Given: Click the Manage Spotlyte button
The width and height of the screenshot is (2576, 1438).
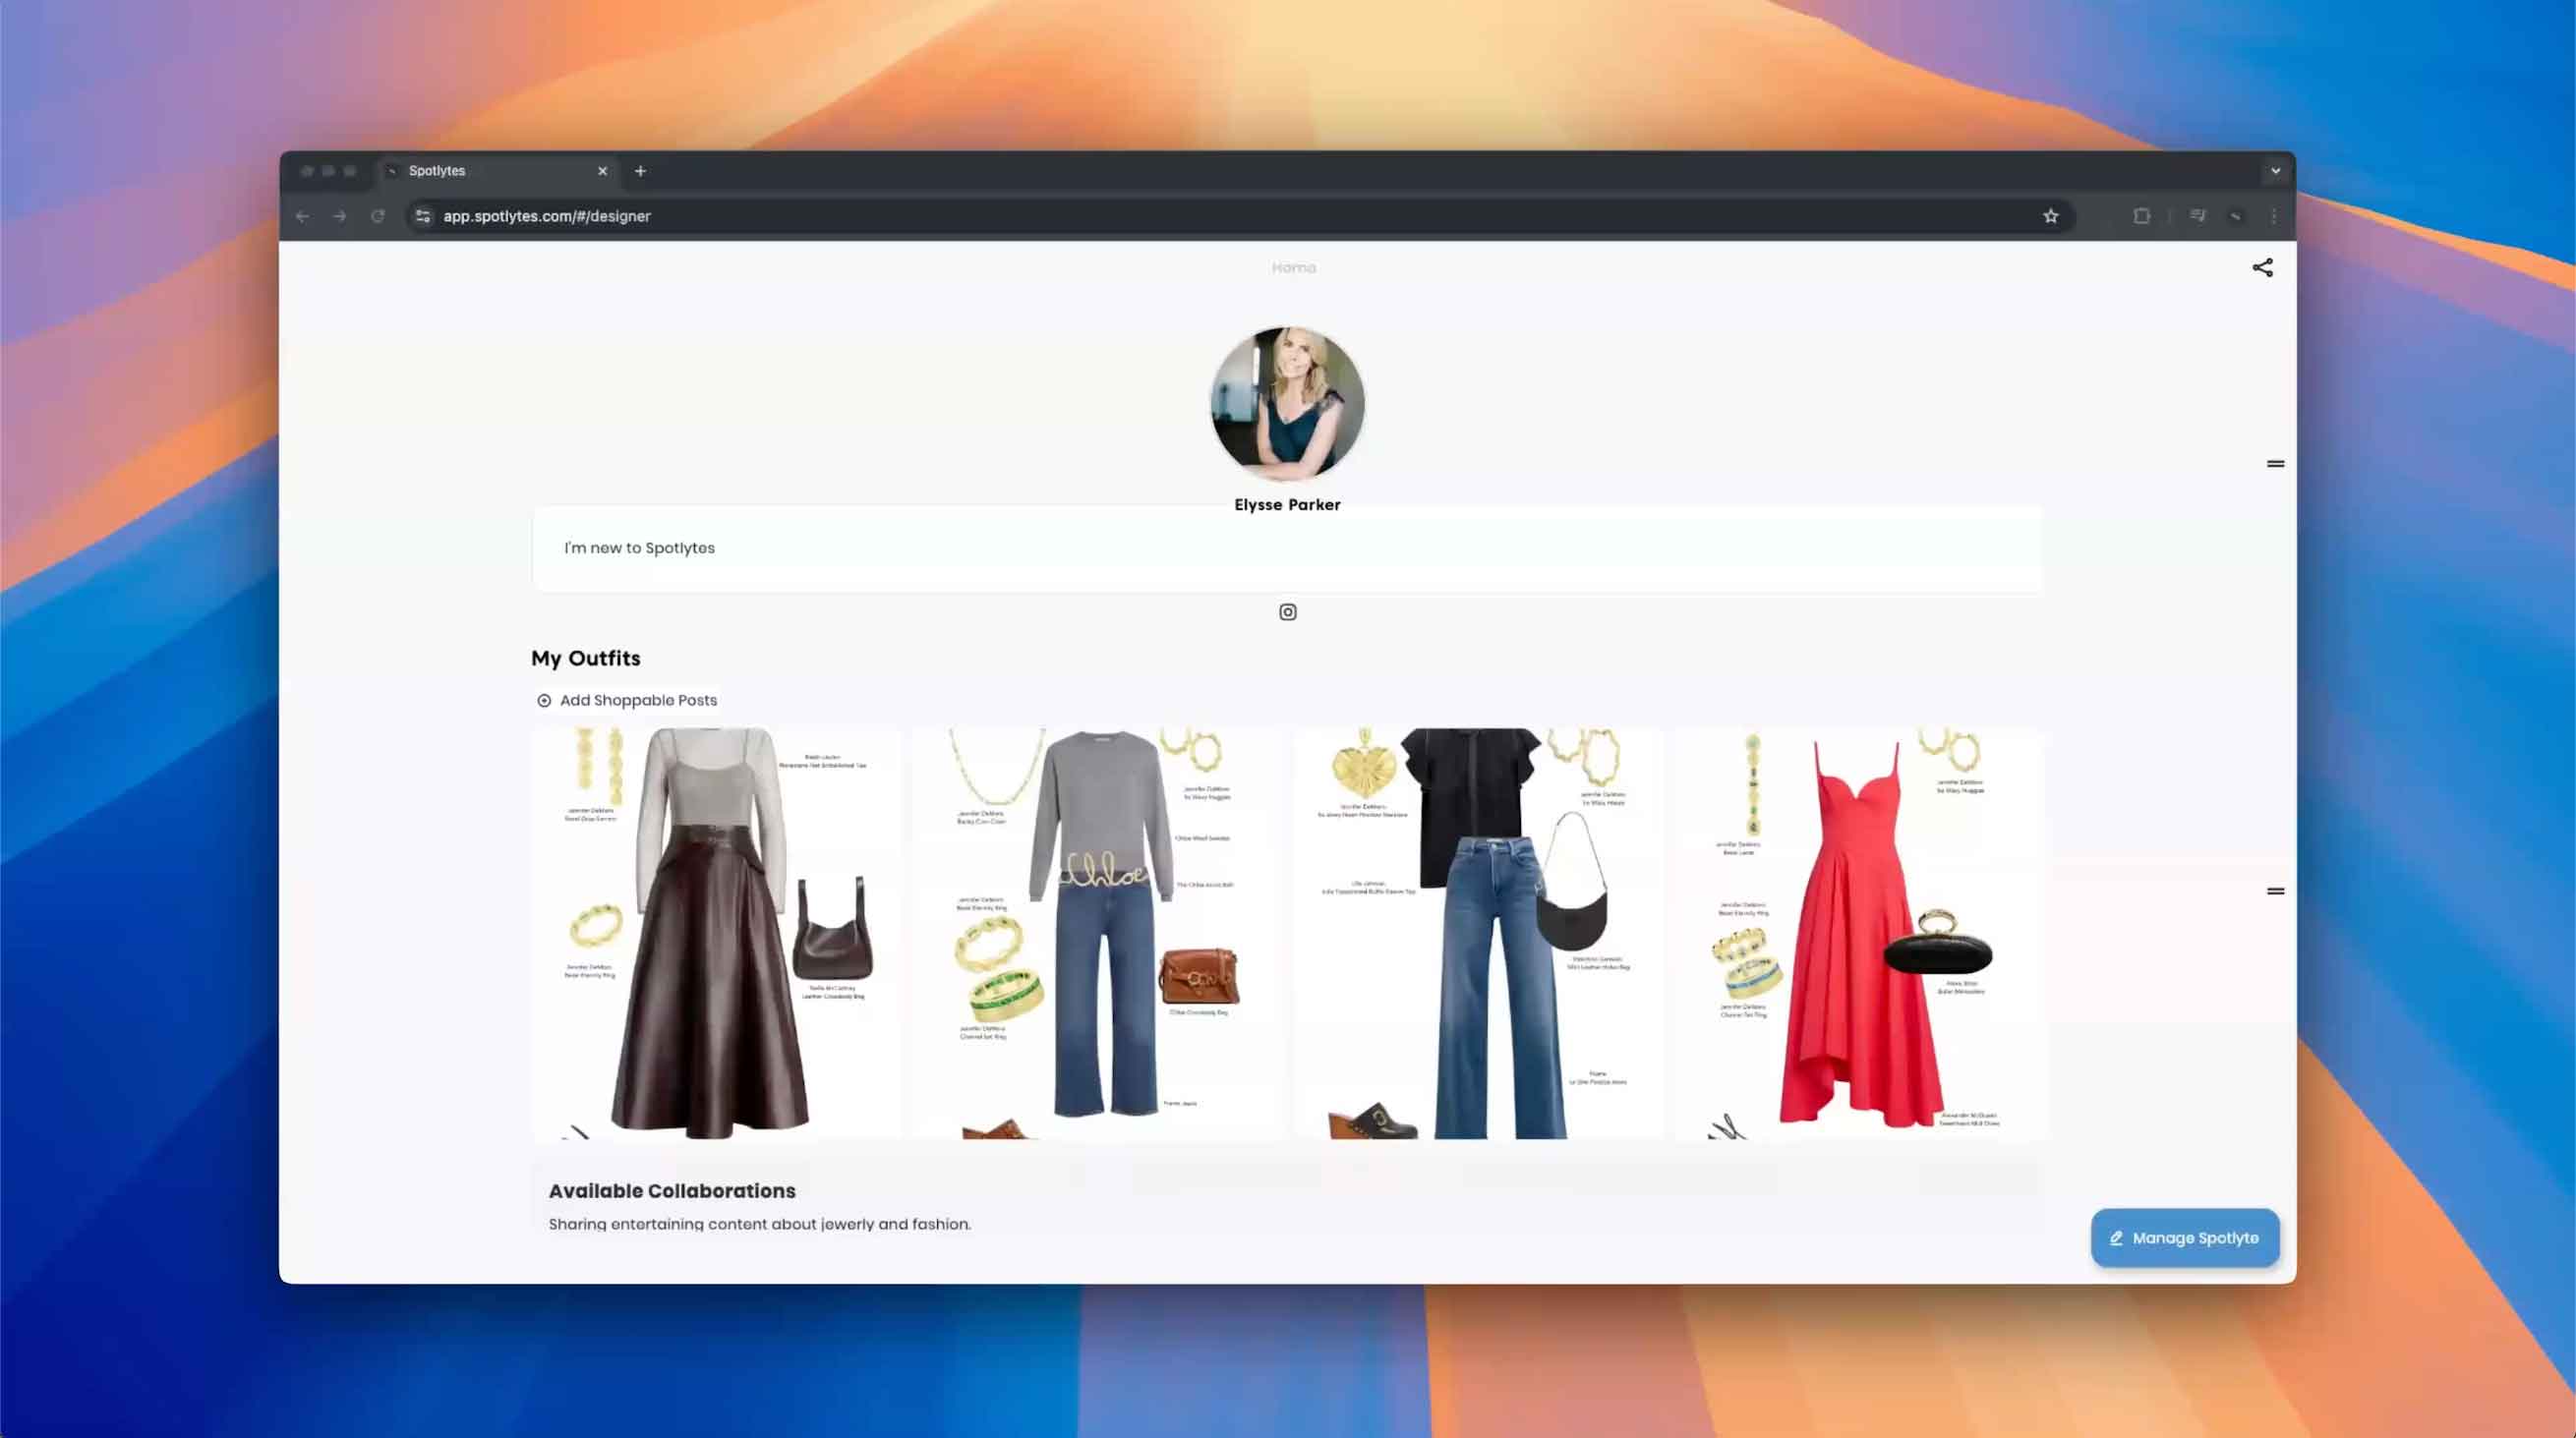Looking at the screenshot, I should click(x=2184, y=1238).
